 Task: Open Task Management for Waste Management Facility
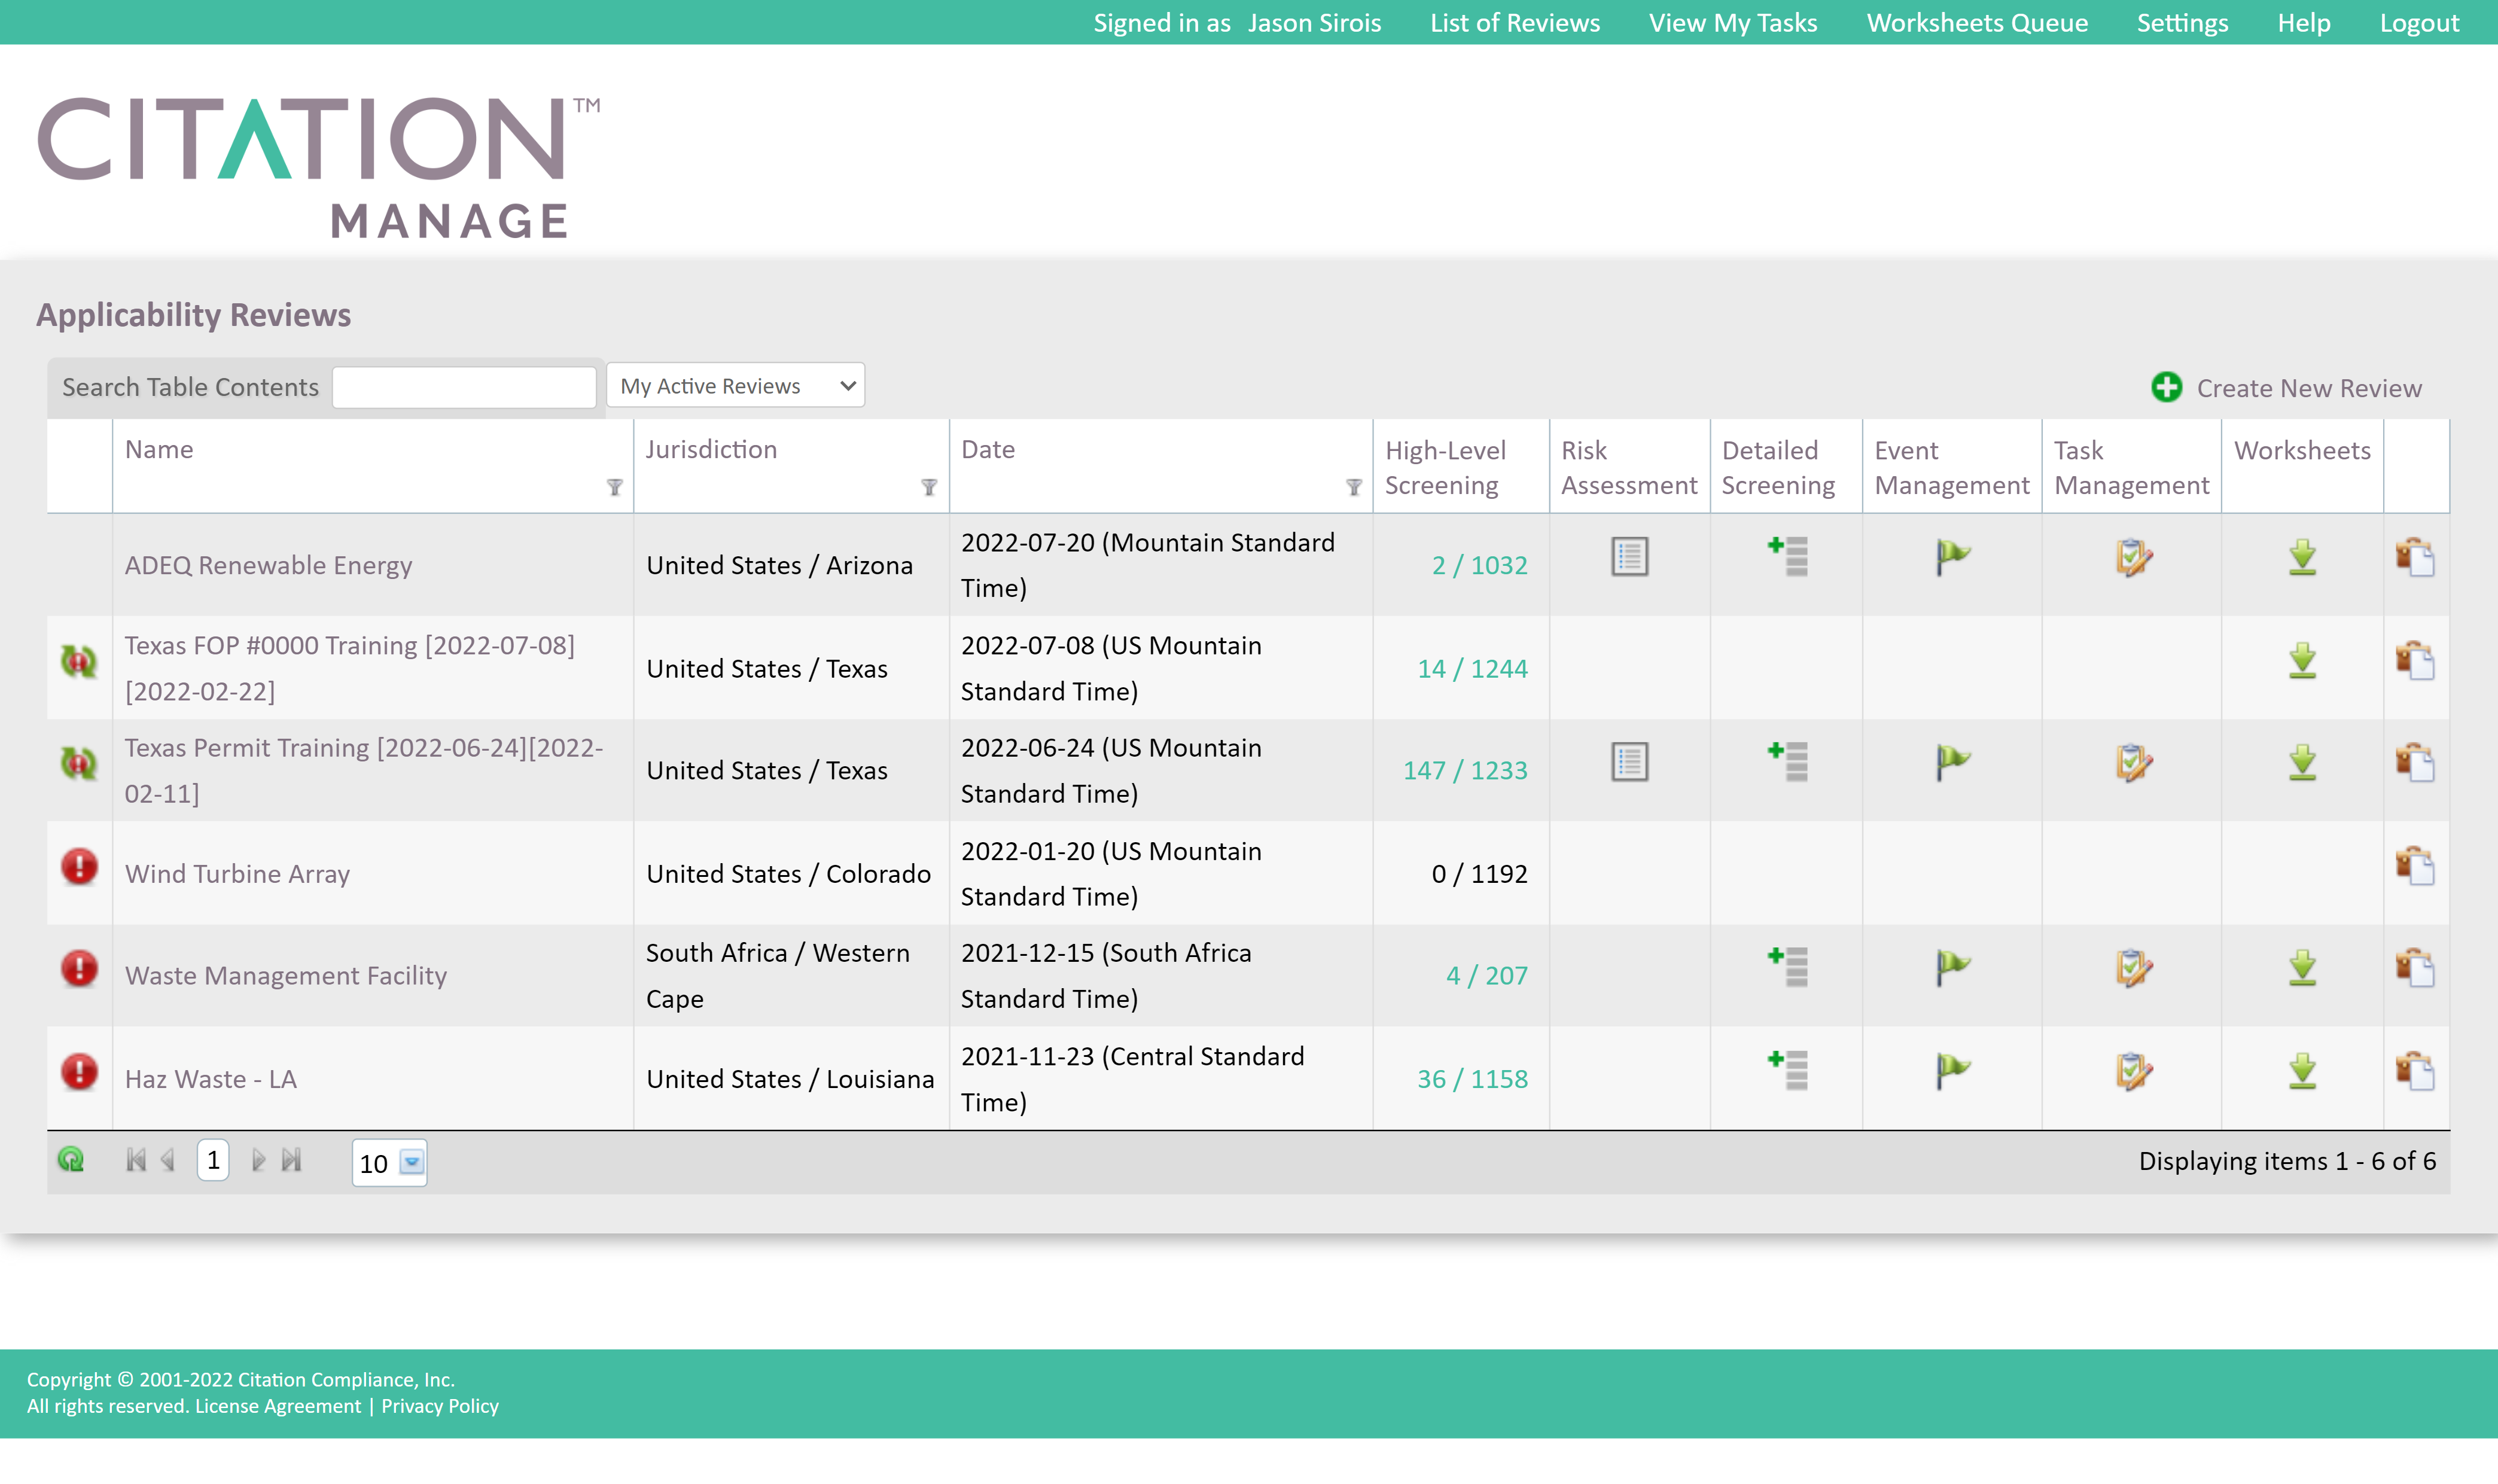(2133, 968)
